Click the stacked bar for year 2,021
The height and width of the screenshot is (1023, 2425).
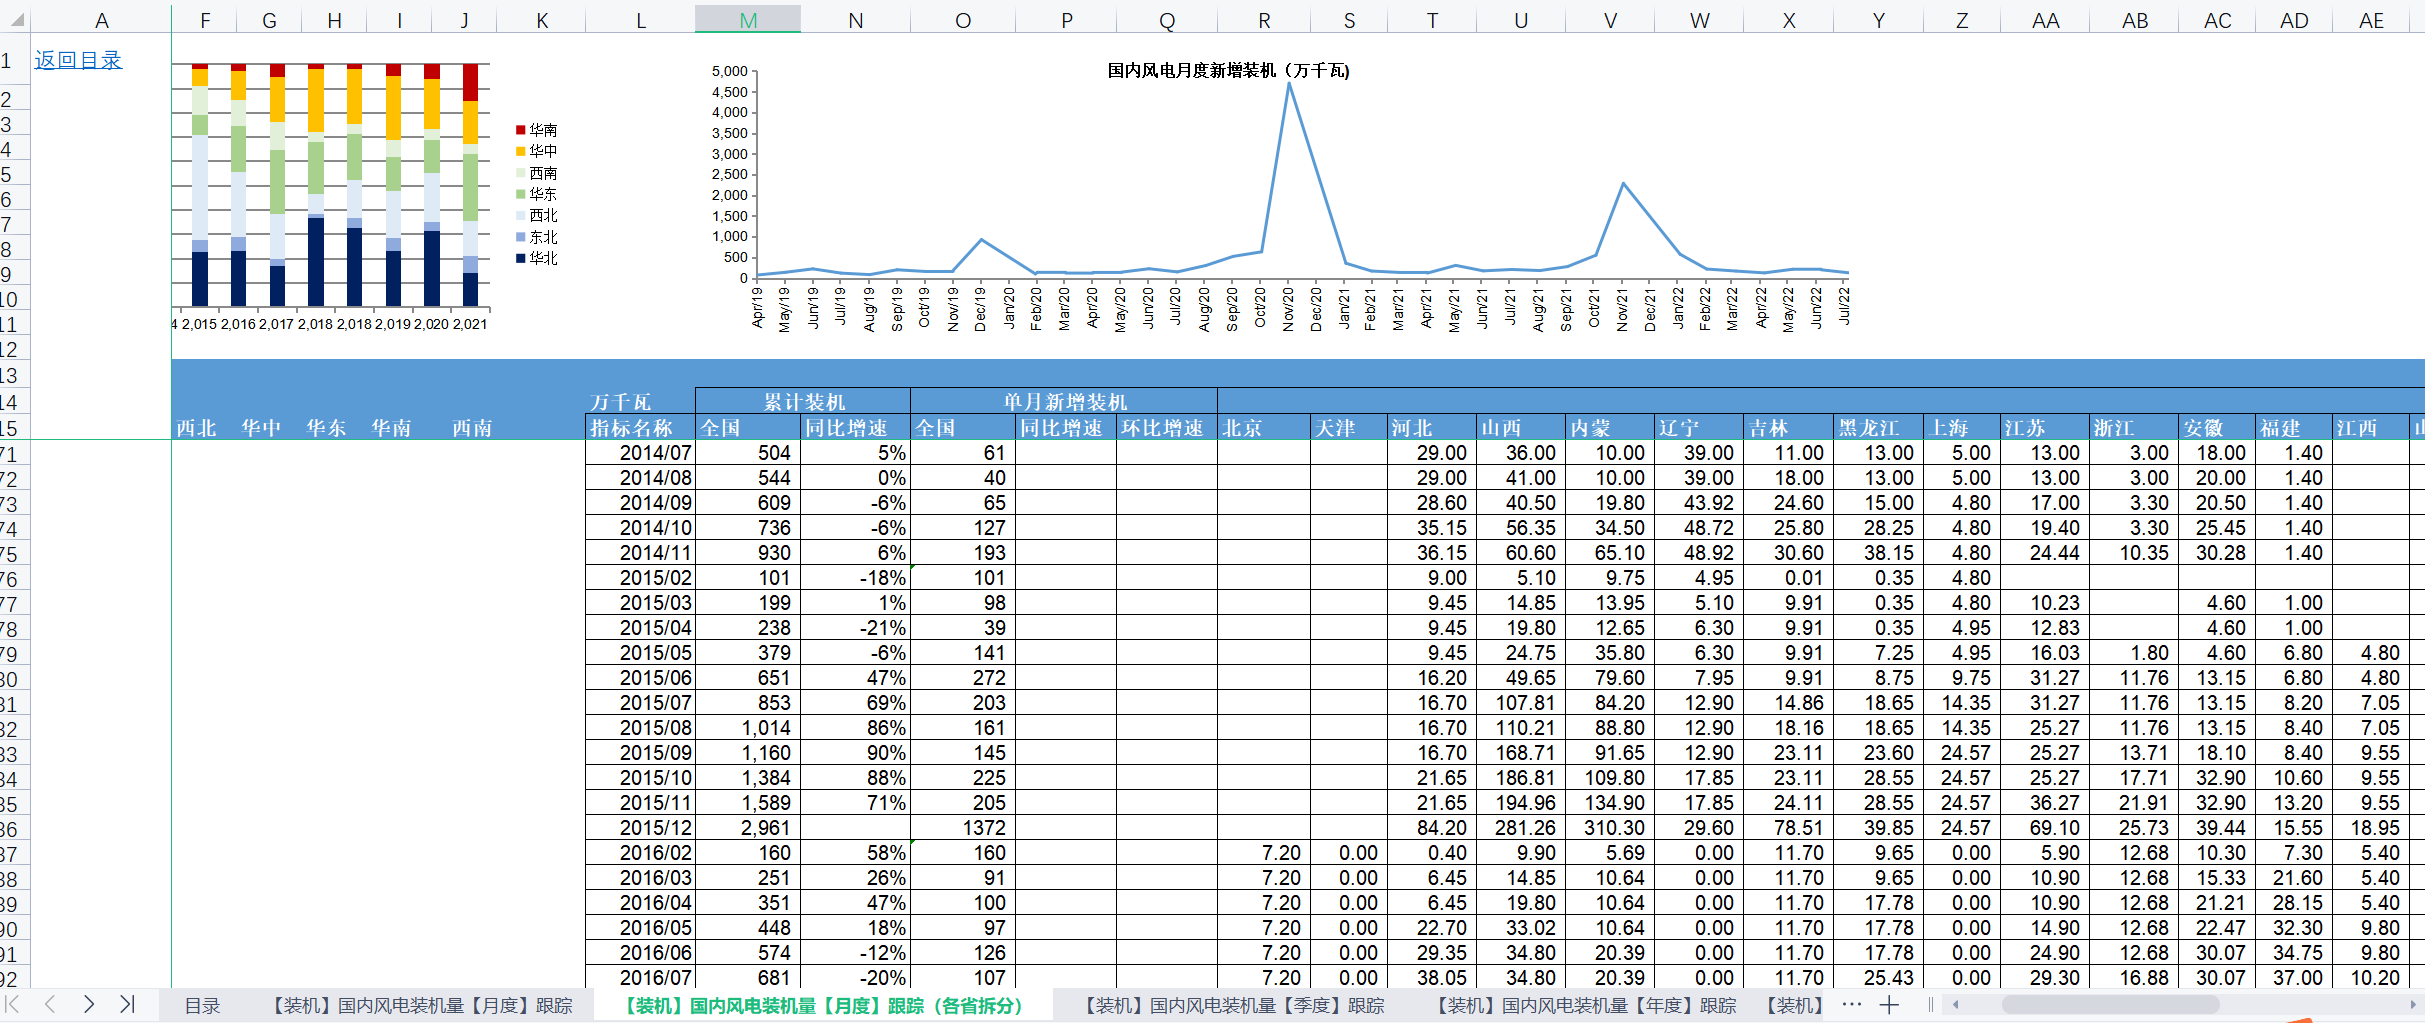point(470,185)
